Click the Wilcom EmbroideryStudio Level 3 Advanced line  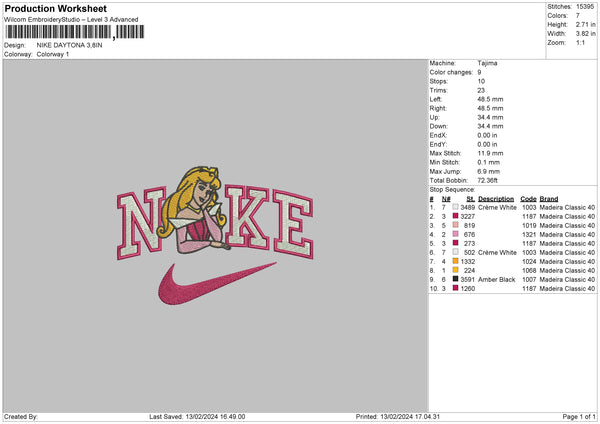click(x=71, y=20)
